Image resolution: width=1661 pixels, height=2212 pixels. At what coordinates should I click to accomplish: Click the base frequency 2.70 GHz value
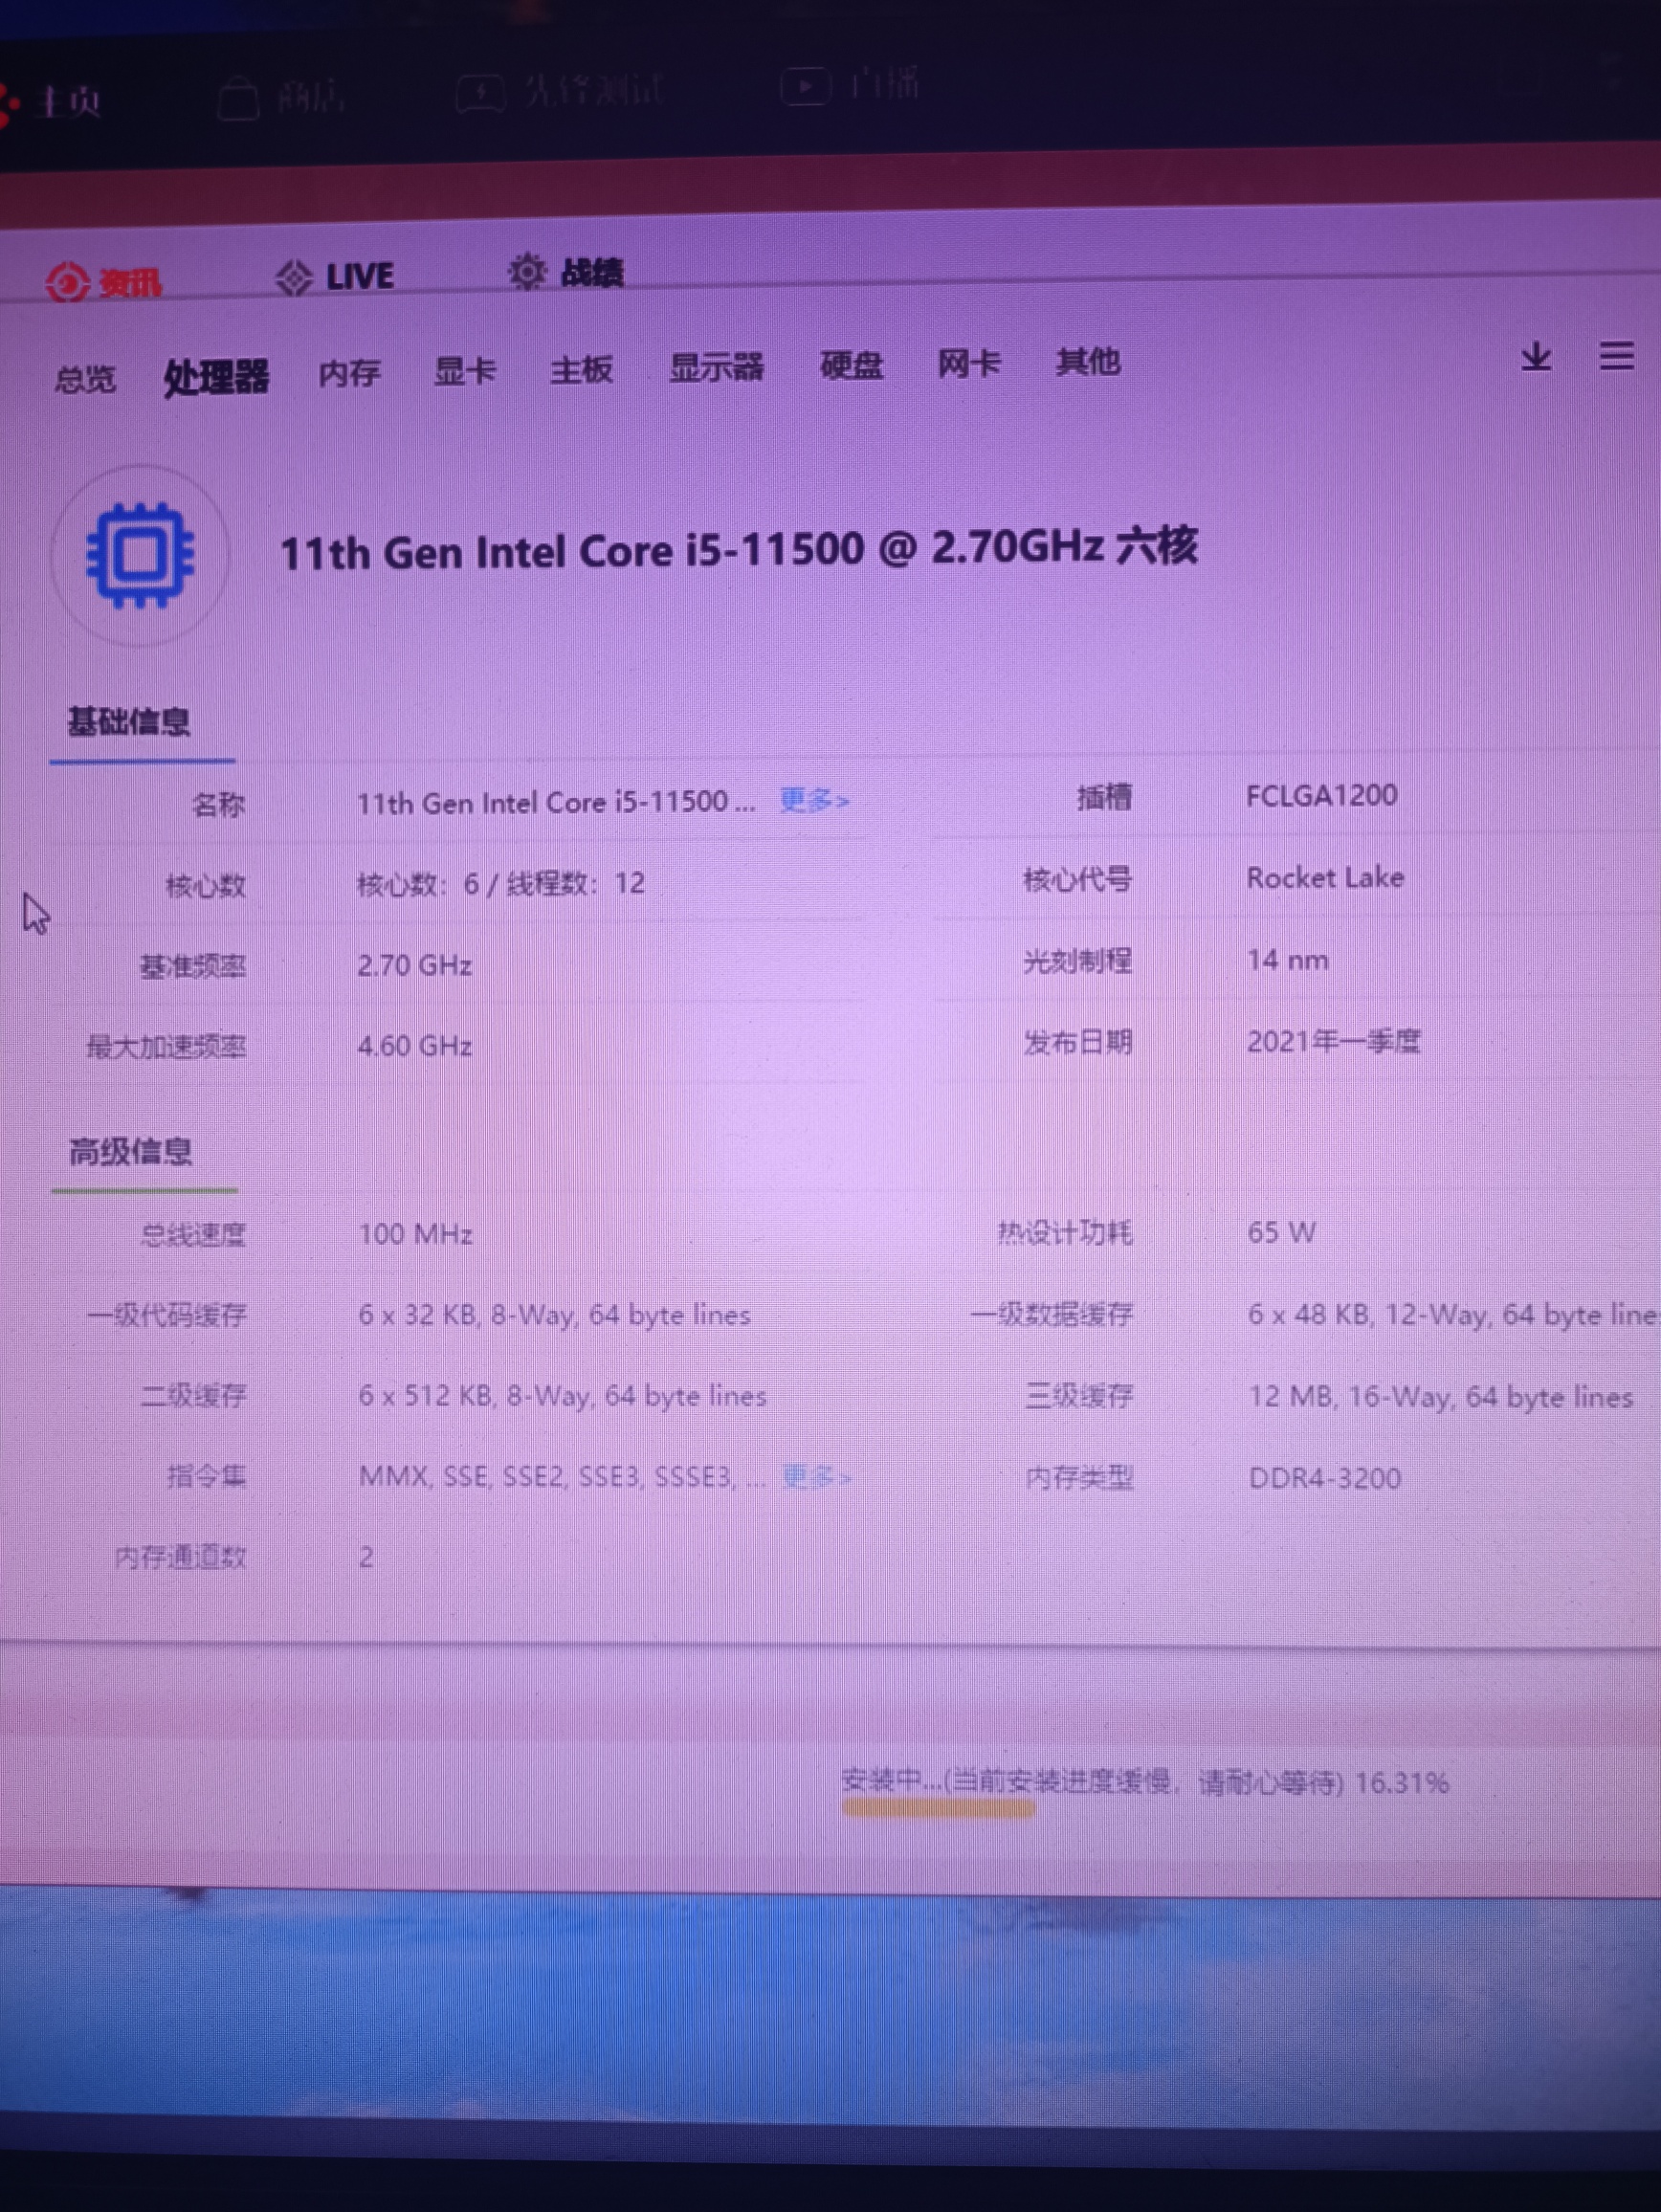(x=414, y=965)
